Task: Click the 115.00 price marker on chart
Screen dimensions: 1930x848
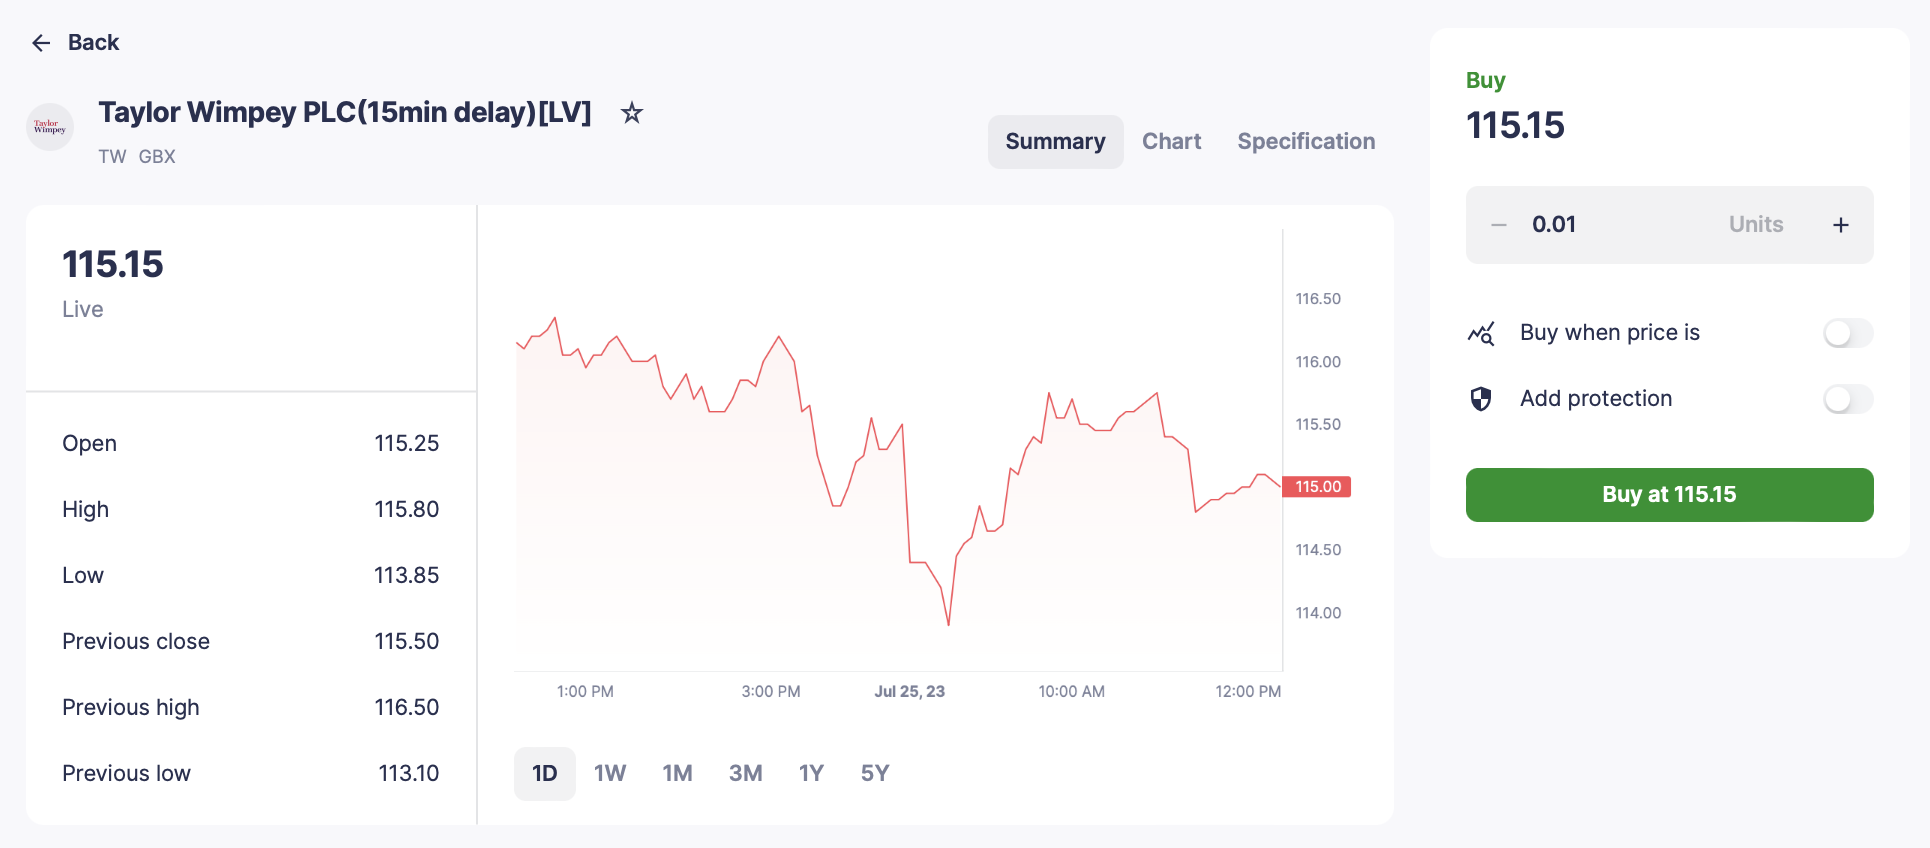Action: pos(1316,487)
